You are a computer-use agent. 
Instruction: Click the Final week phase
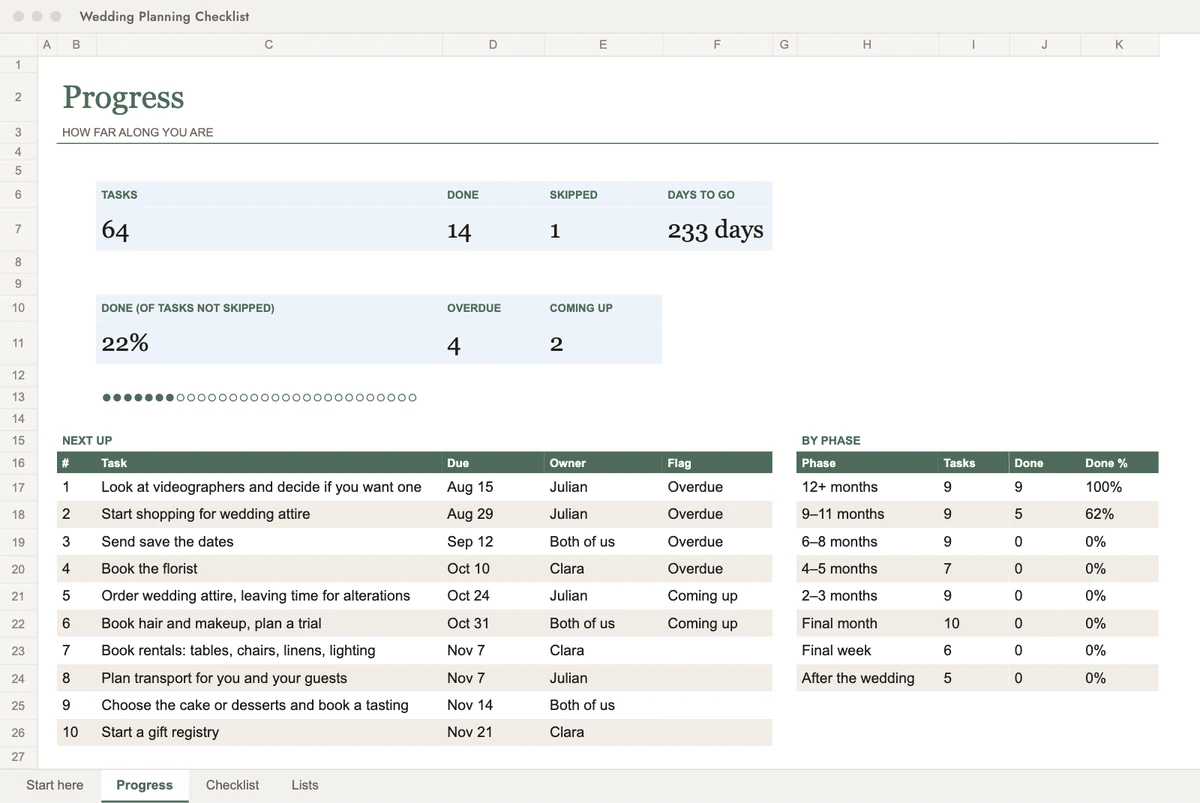point(836,650)
